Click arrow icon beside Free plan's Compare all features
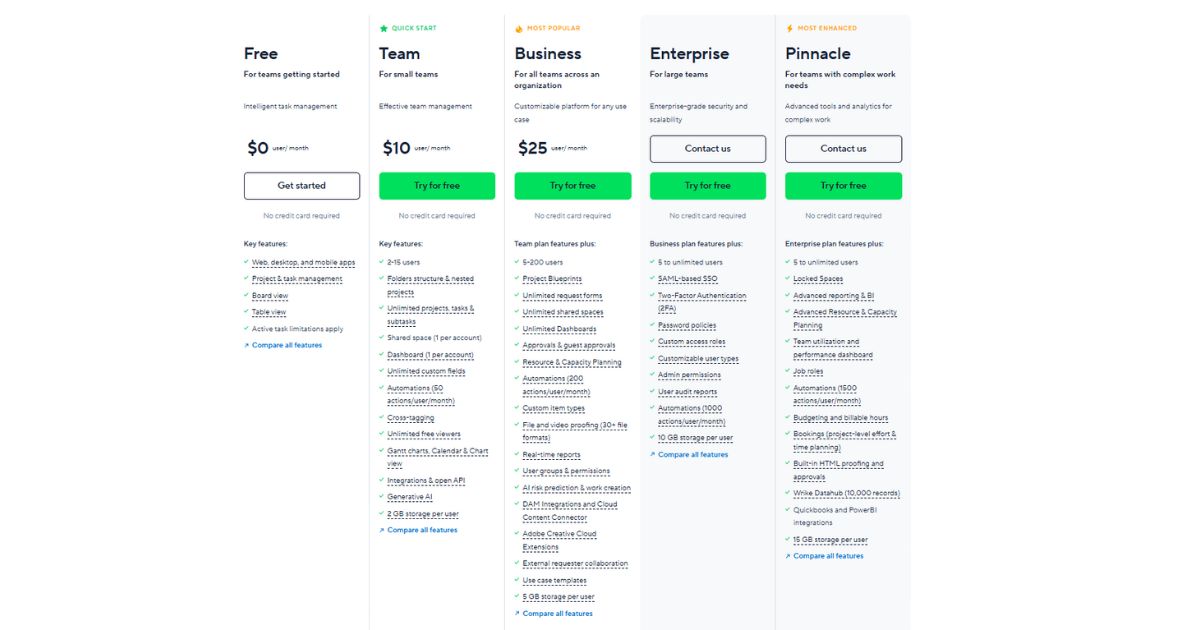1200x630 pixels. [x=246, y=345]
